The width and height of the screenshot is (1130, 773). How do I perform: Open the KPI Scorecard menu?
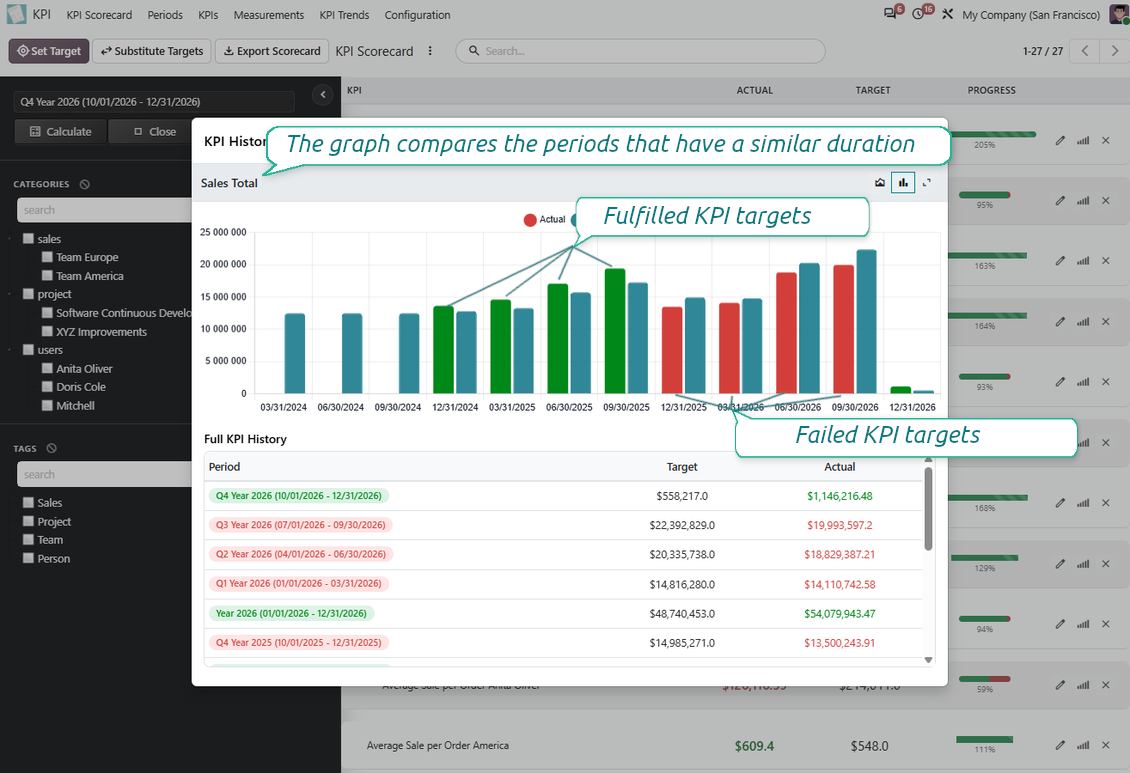pos(99,14)
